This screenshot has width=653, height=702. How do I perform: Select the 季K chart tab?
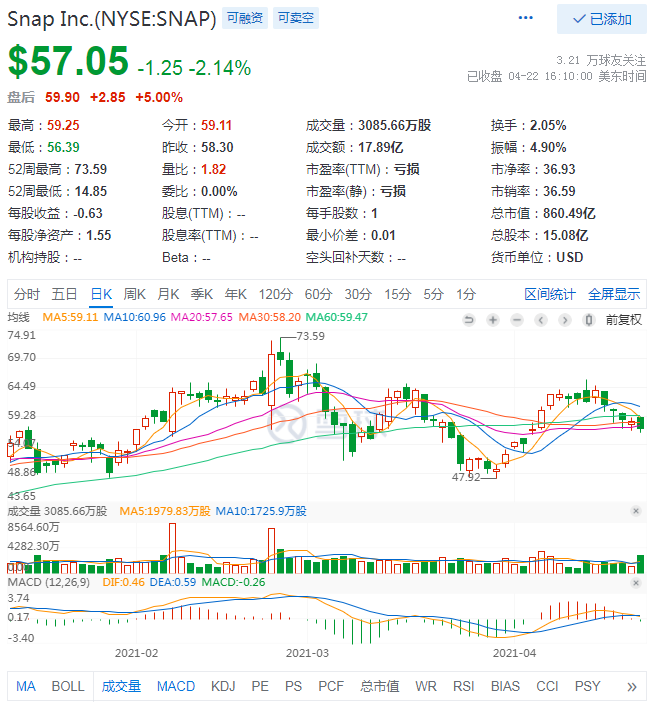click(202, 294)
